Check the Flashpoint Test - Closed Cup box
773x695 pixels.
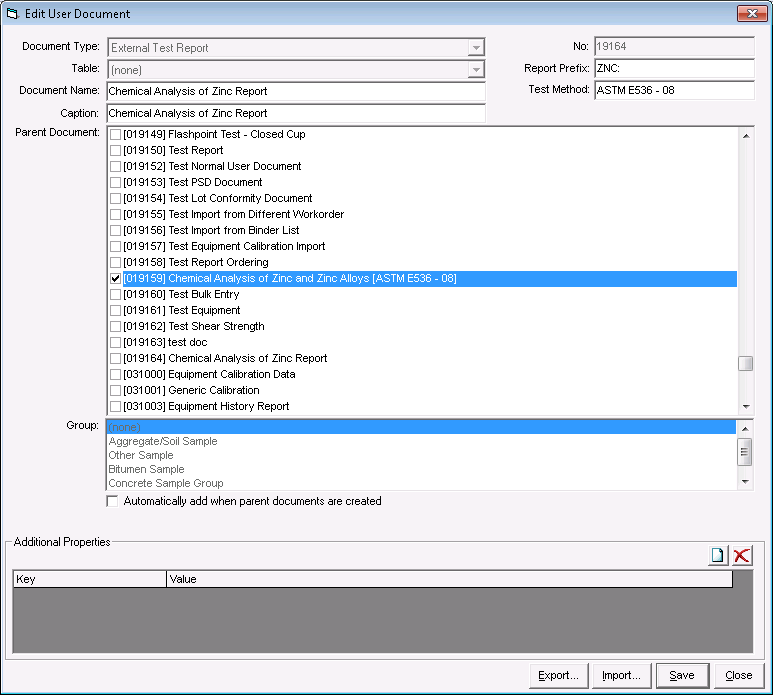click(115, 134)
